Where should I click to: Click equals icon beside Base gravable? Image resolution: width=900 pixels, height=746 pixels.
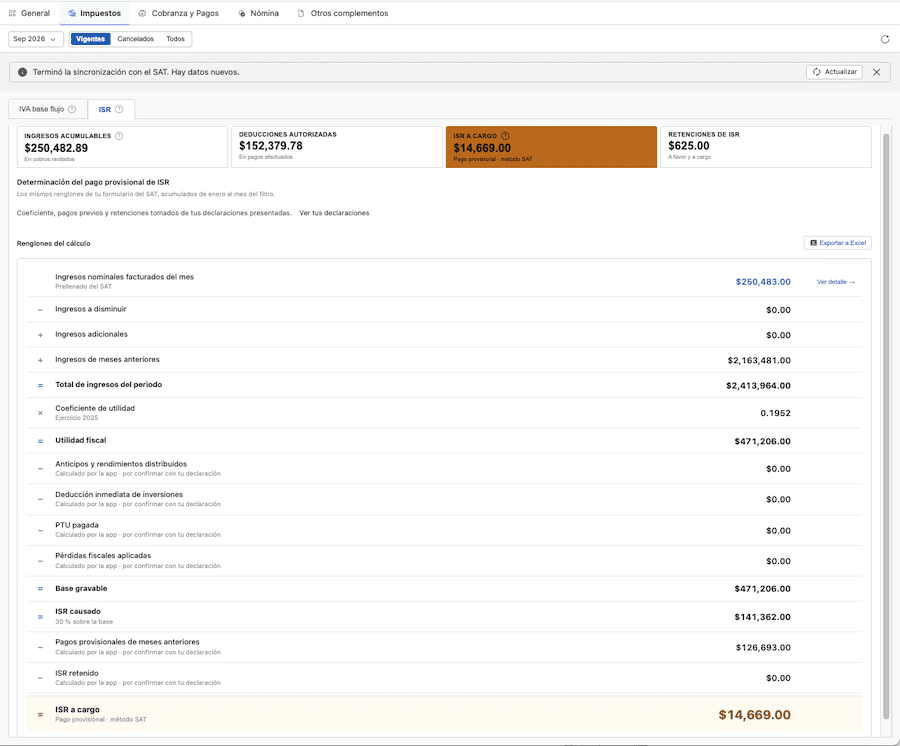[x=40, y=589]
